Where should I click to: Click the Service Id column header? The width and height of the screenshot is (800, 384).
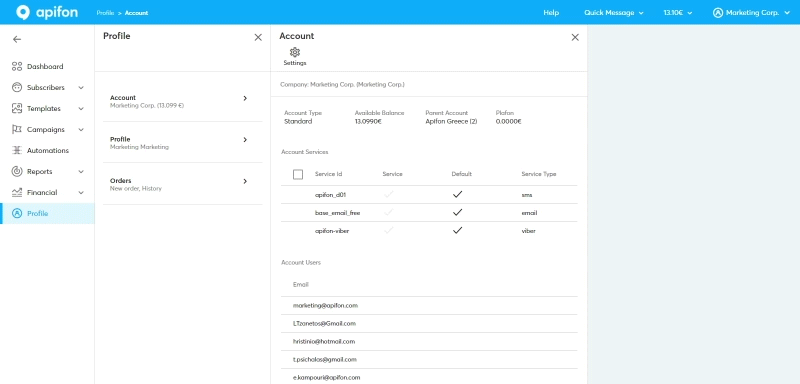click(329, 174)
